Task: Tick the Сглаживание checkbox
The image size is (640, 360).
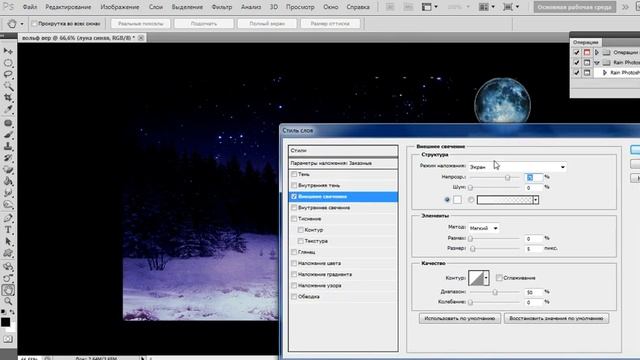Action: point(499,278)
